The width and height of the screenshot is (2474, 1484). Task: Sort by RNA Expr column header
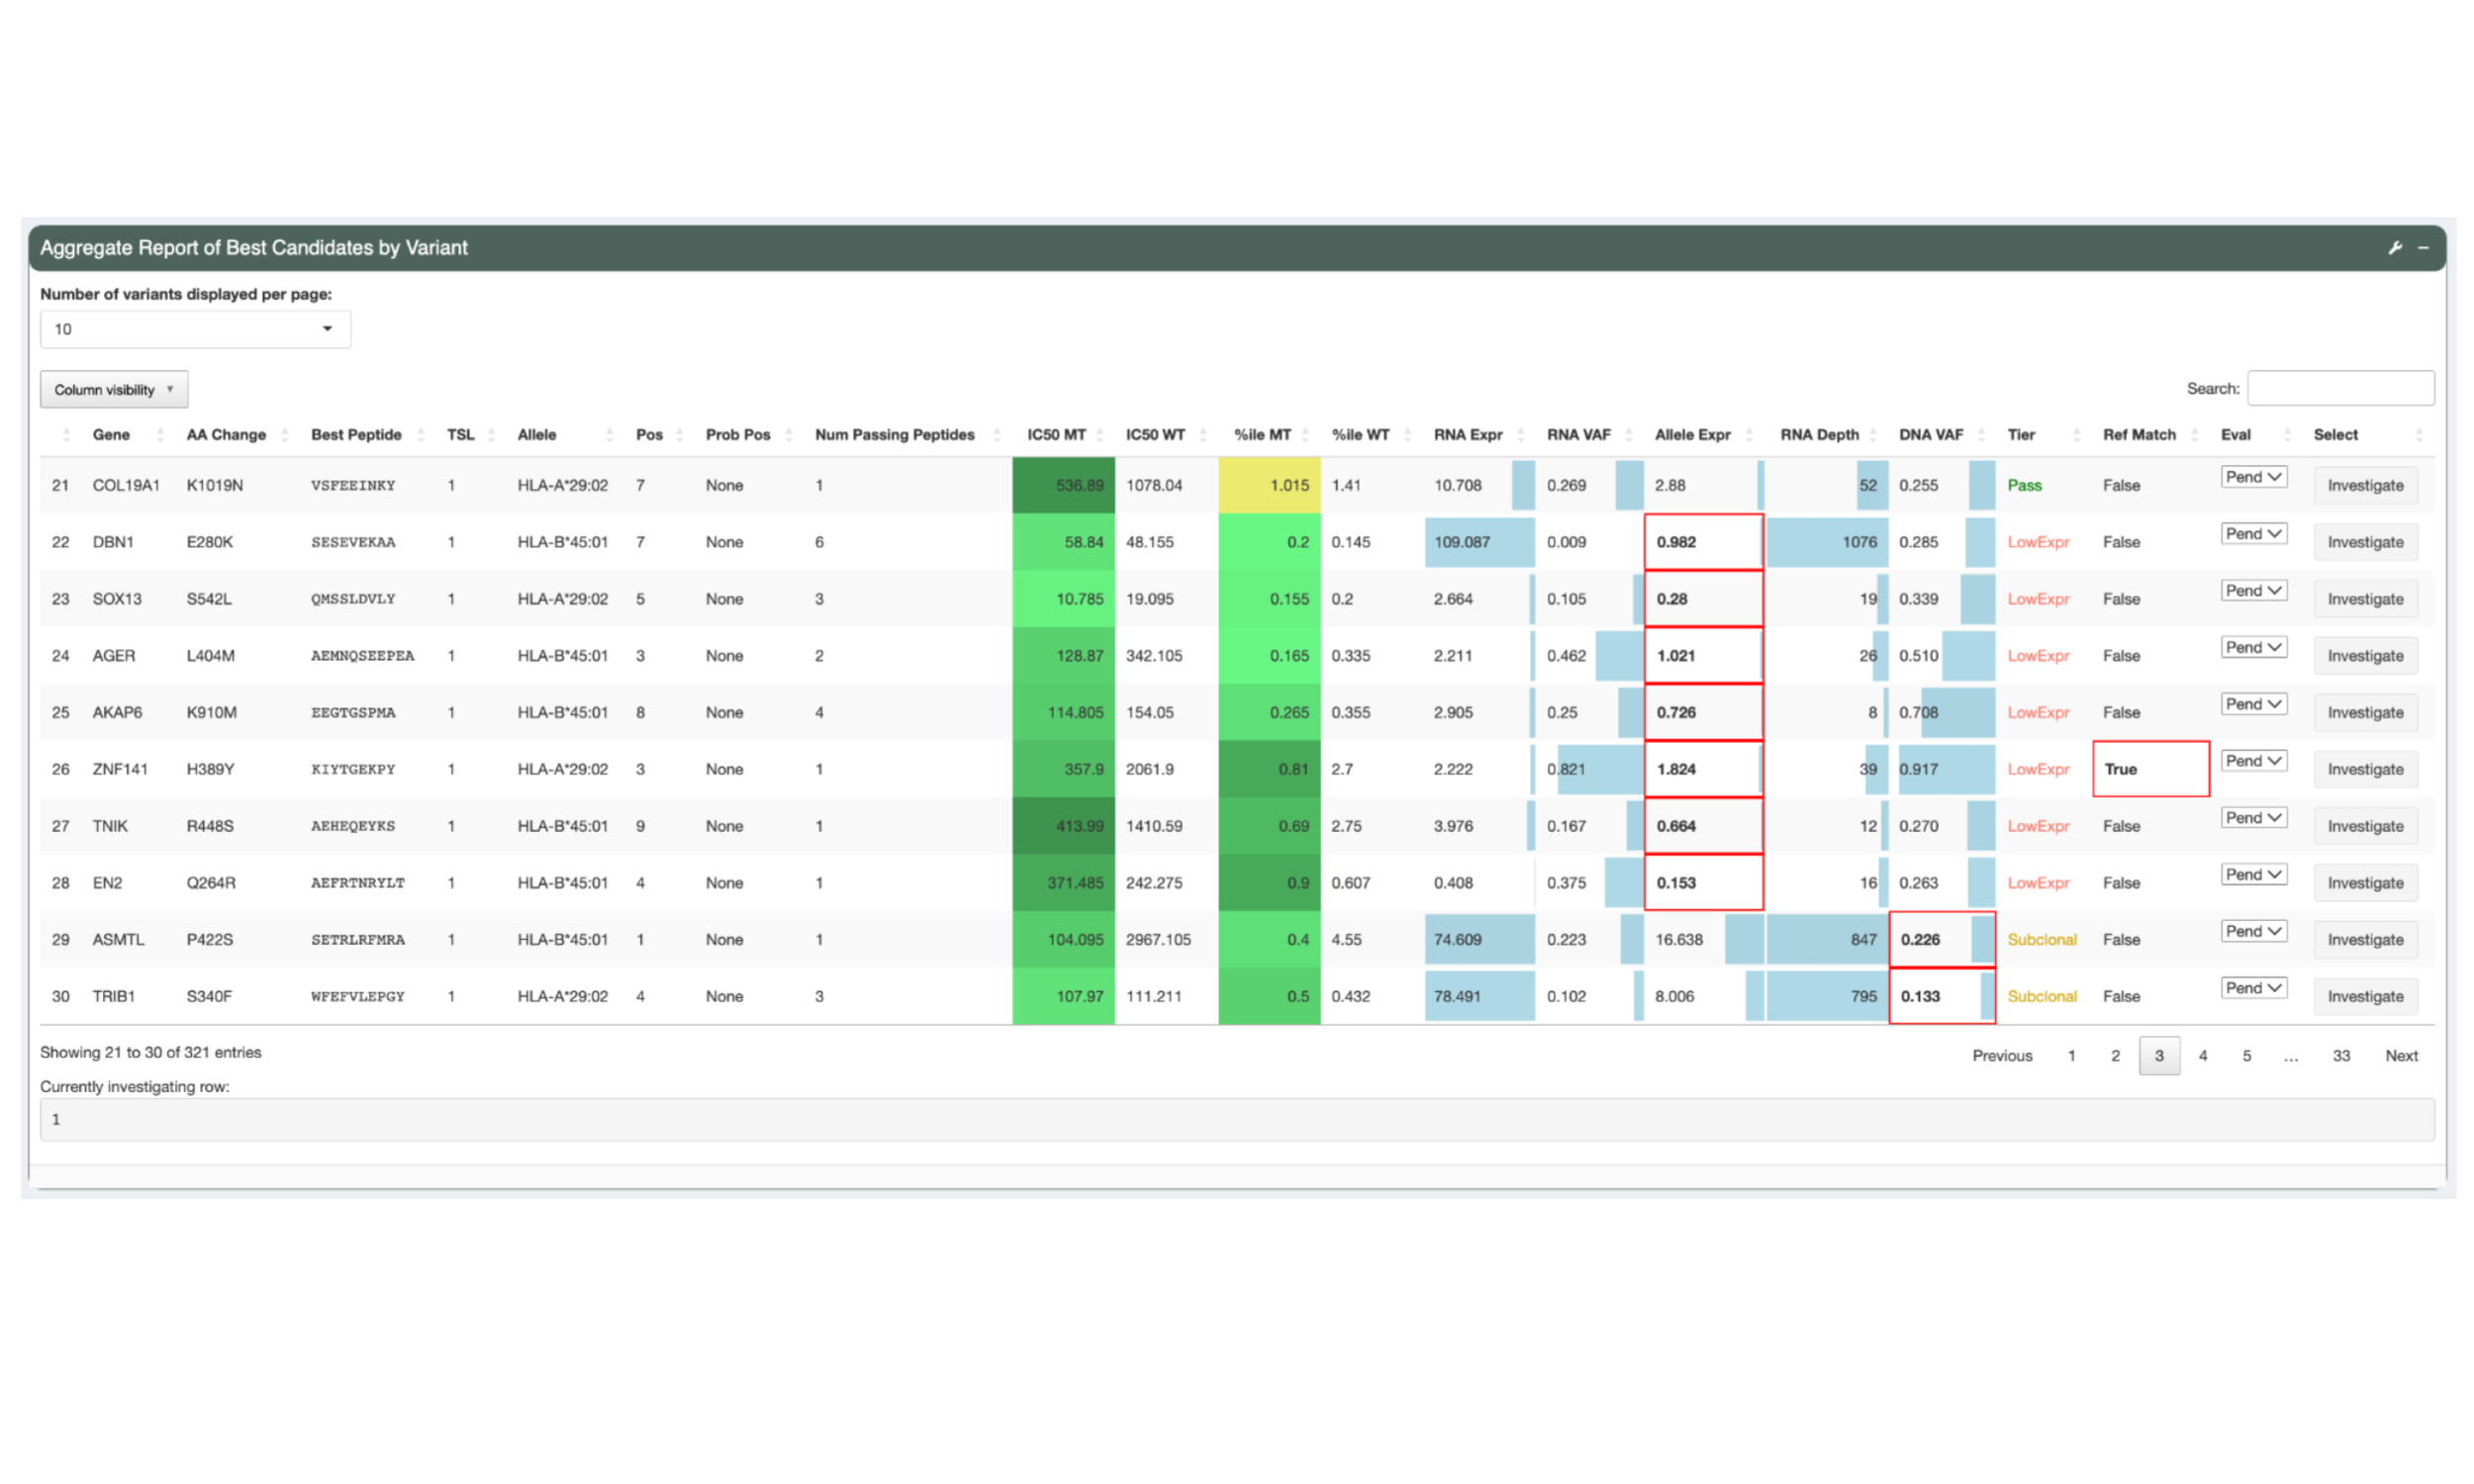pyautogui.click(x=1468, y=435)
